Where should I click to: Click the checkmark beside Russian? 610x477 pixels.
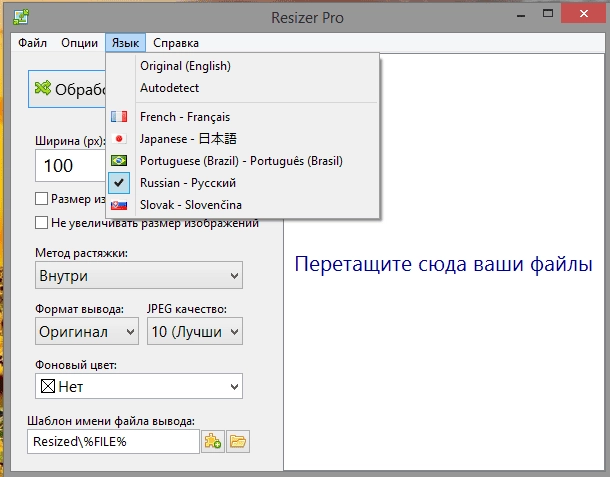click(119, 182)
